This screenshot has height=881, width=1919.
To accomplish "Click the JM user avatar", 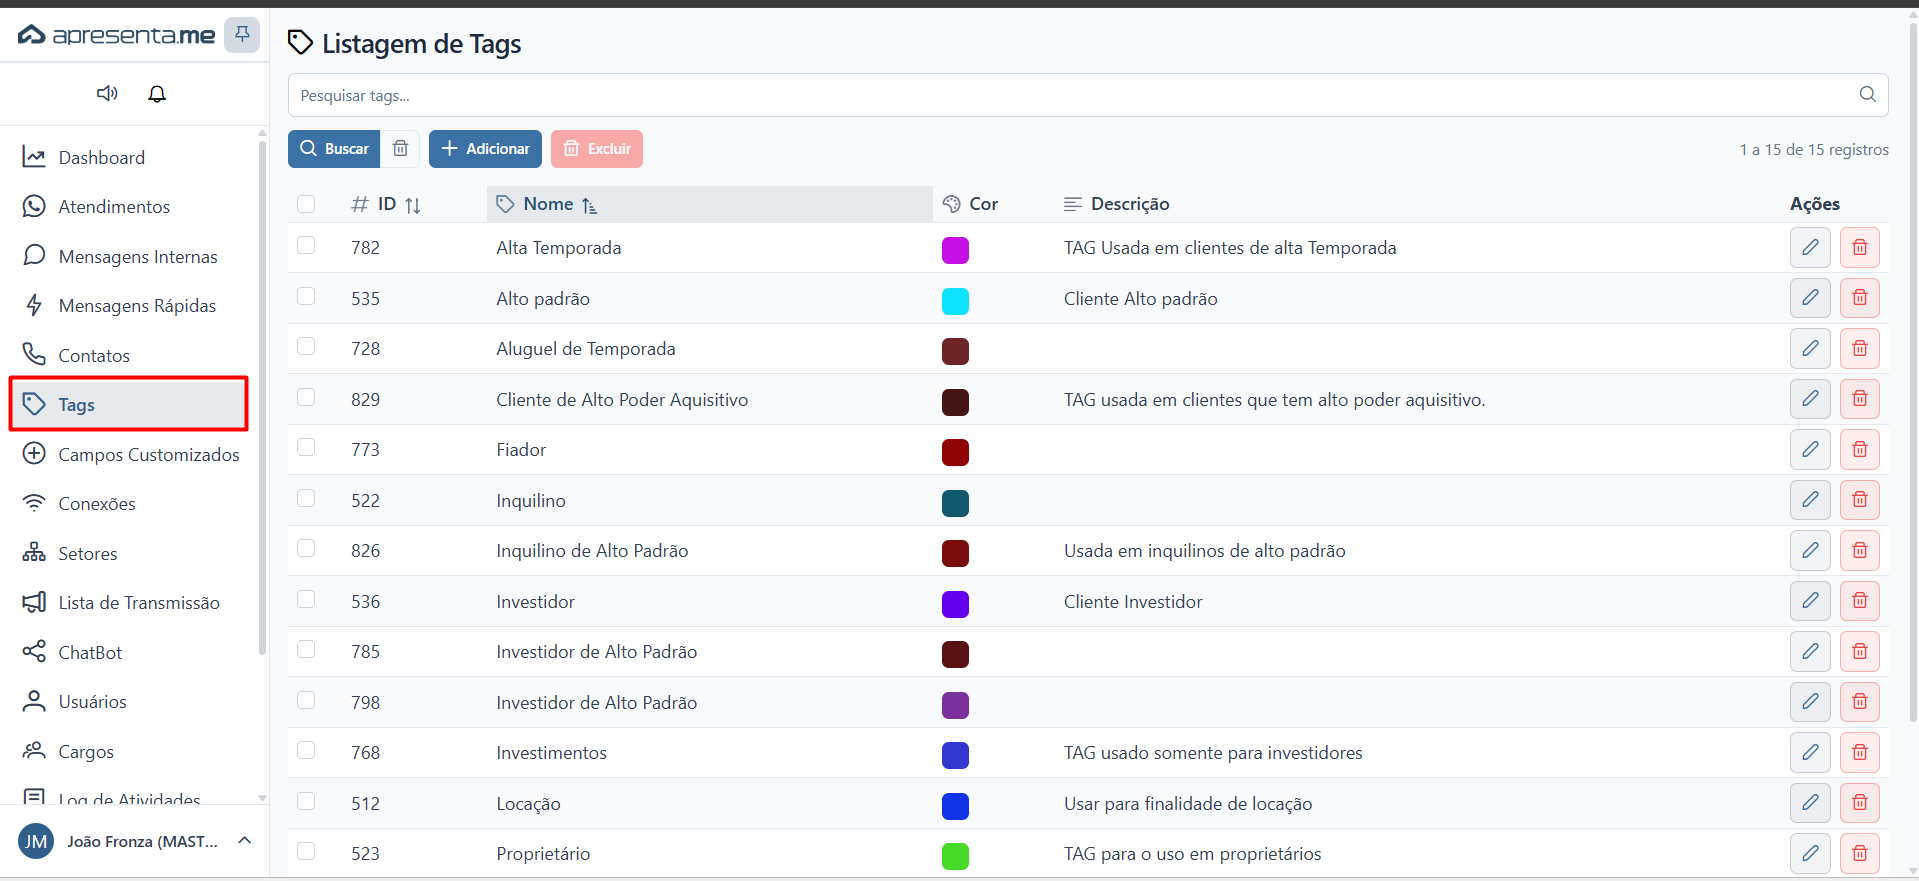I will pyautogui.click(x=36, y=841).
